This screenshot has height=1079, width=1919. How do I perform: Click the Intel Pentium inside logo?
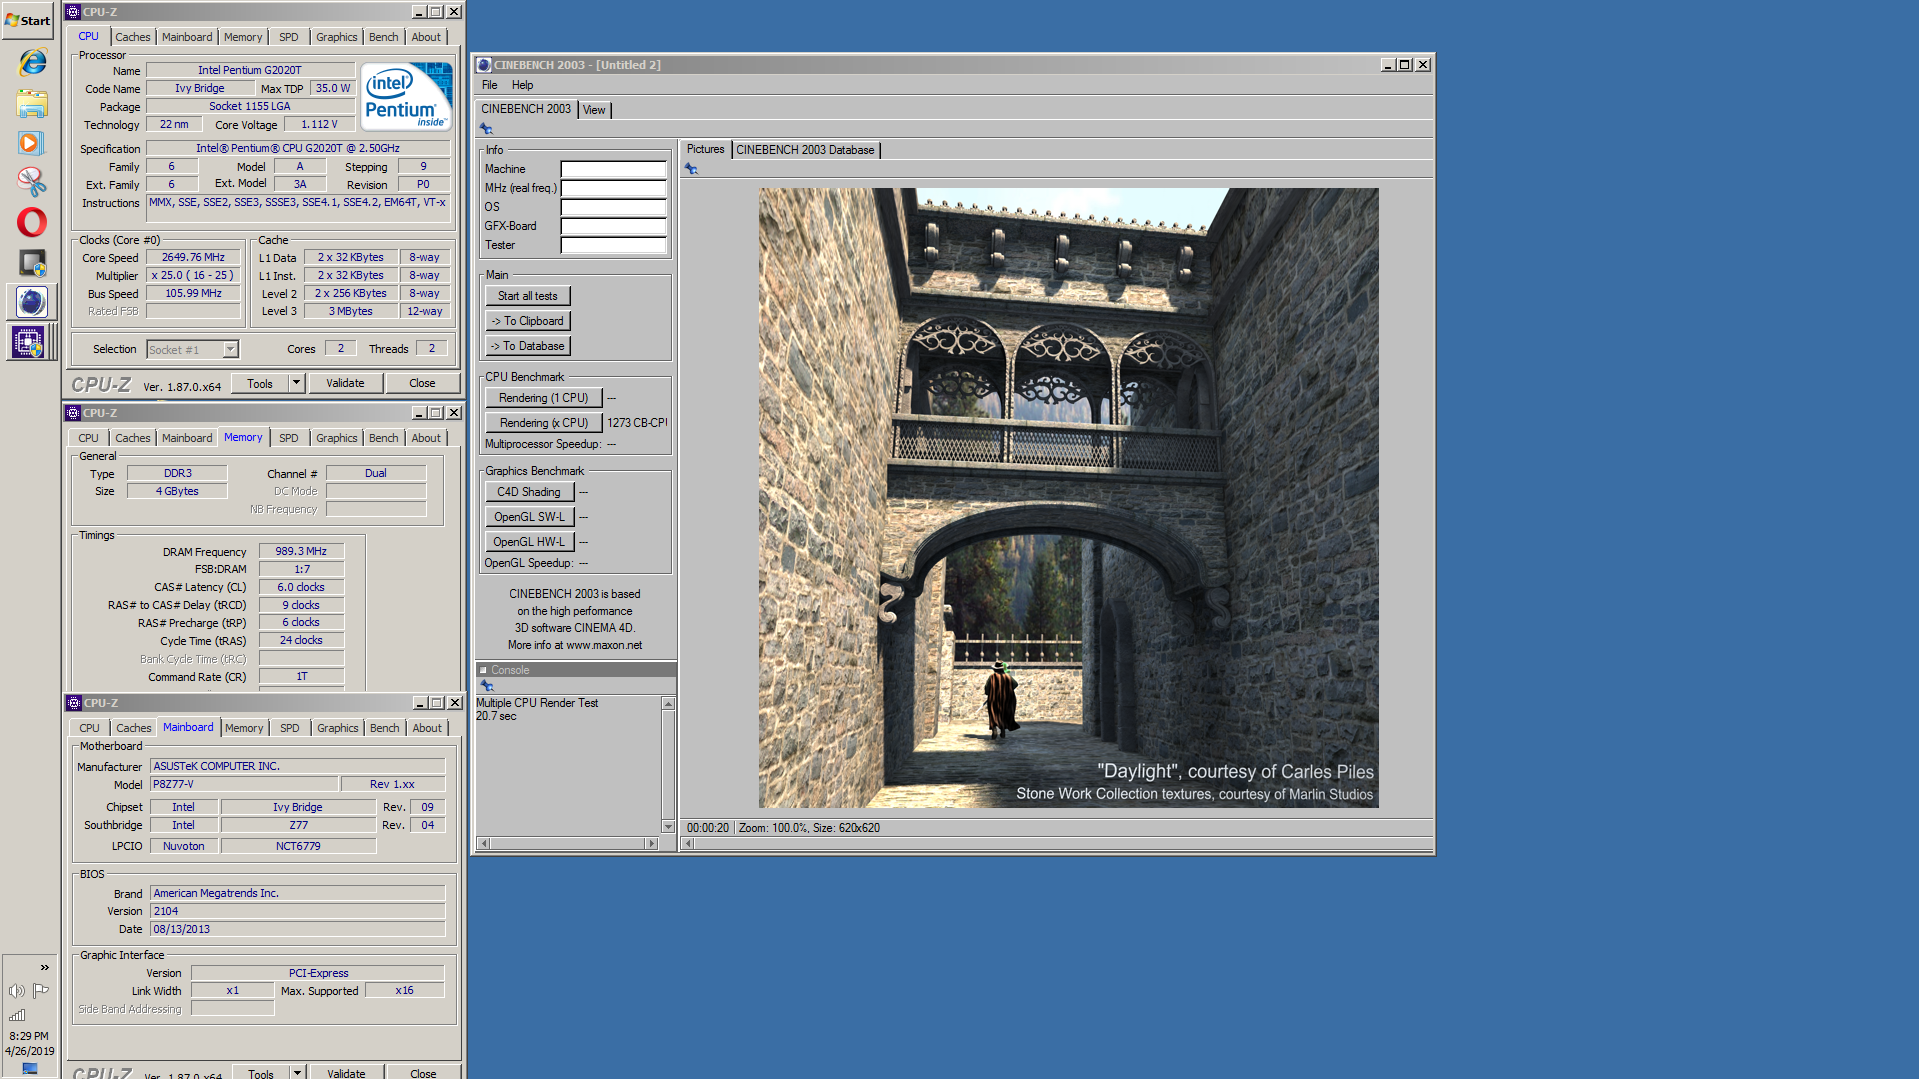(x=406, y=97)
